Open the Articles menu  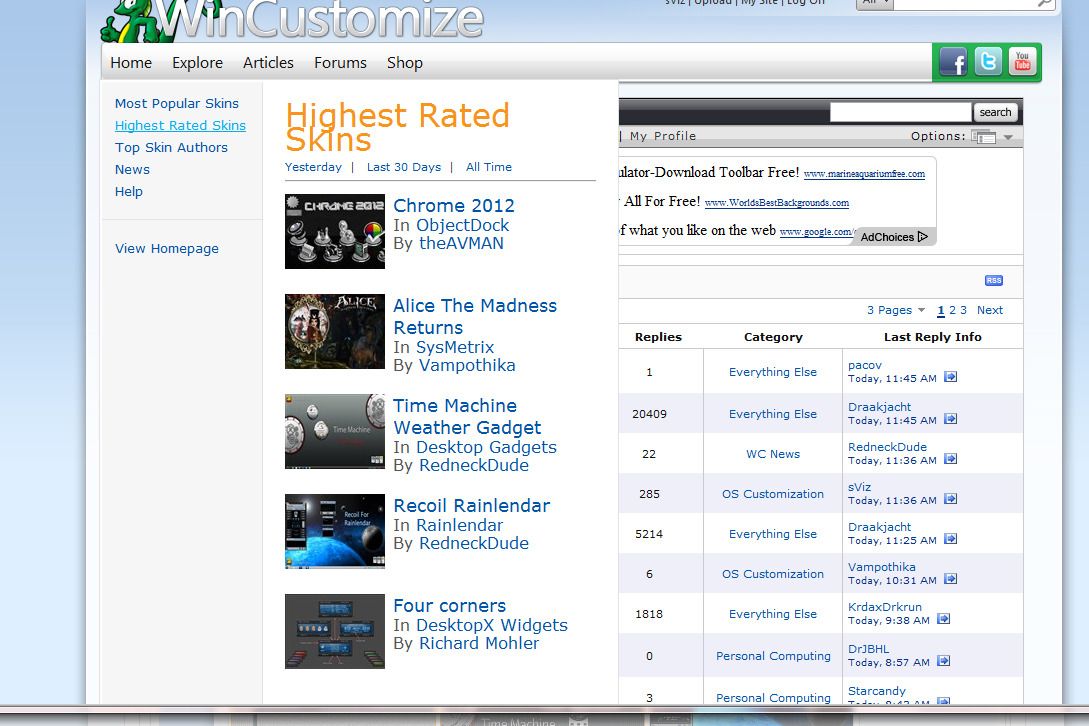pyautogui.click(x=268, y=63)
